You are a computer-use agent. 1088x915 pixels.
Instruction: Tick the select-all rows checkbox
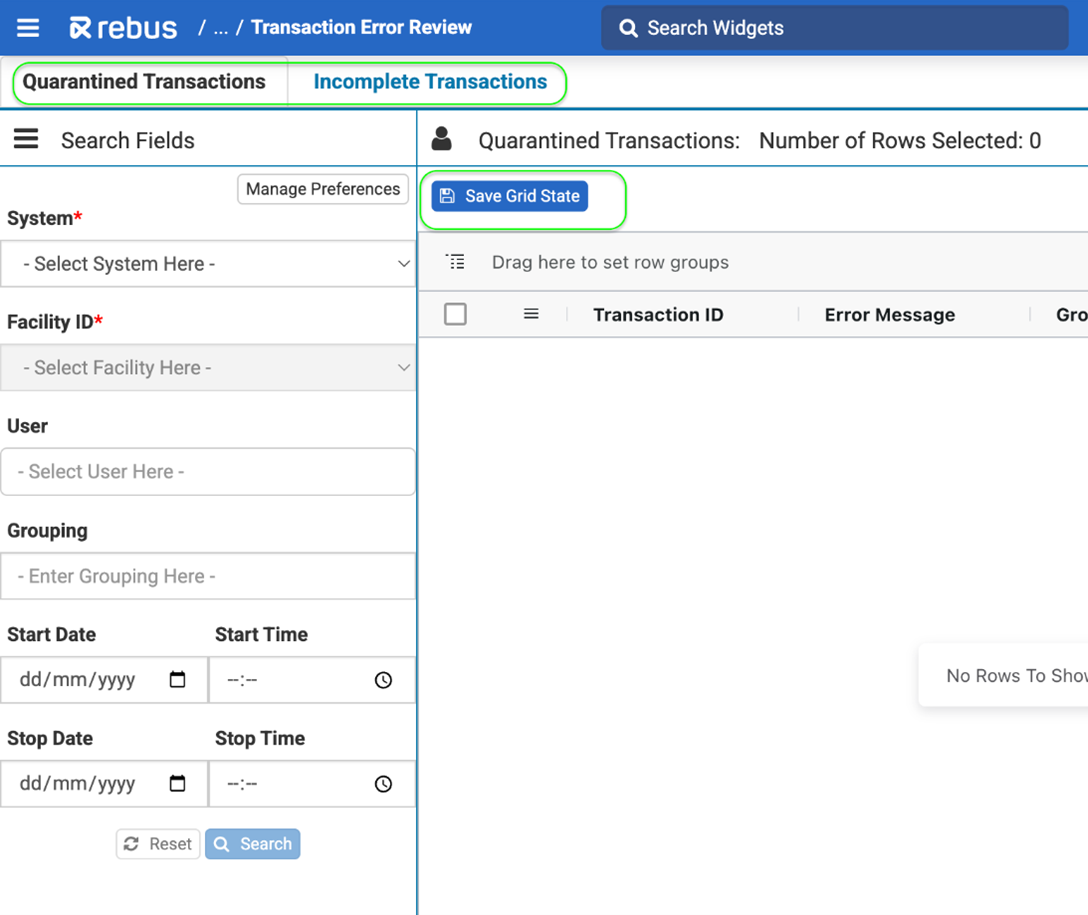point(455,314)
